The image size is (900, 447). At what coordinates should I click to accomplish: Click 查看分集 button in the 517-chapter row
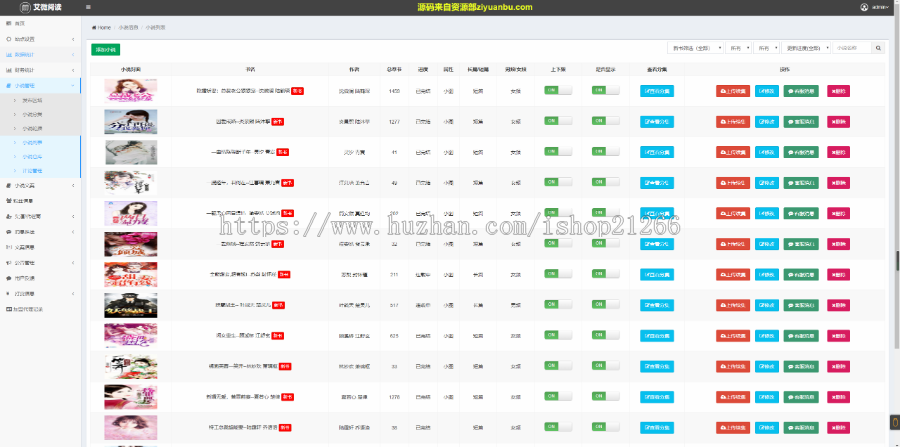click(x=657, y=305)
